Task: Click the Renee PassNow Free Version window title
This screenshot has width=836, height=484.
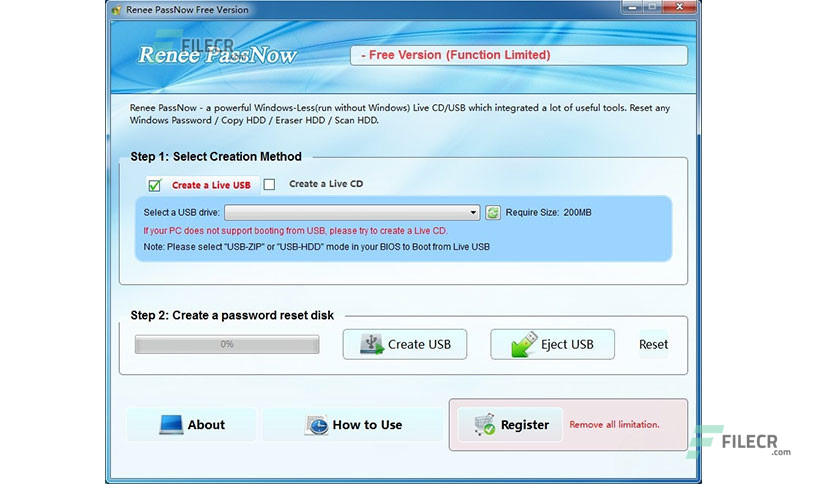Action: pos(187,10)
